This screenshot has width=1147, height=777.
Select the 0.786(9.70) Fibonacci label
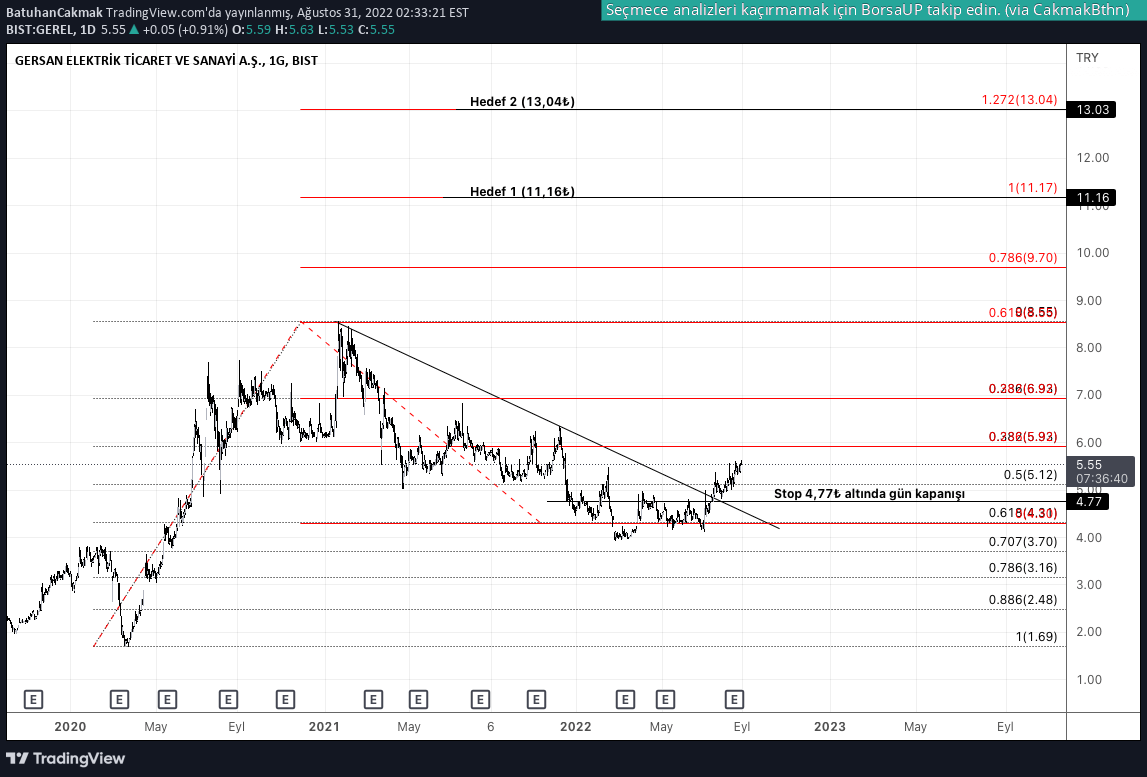tap(1023, 258)
